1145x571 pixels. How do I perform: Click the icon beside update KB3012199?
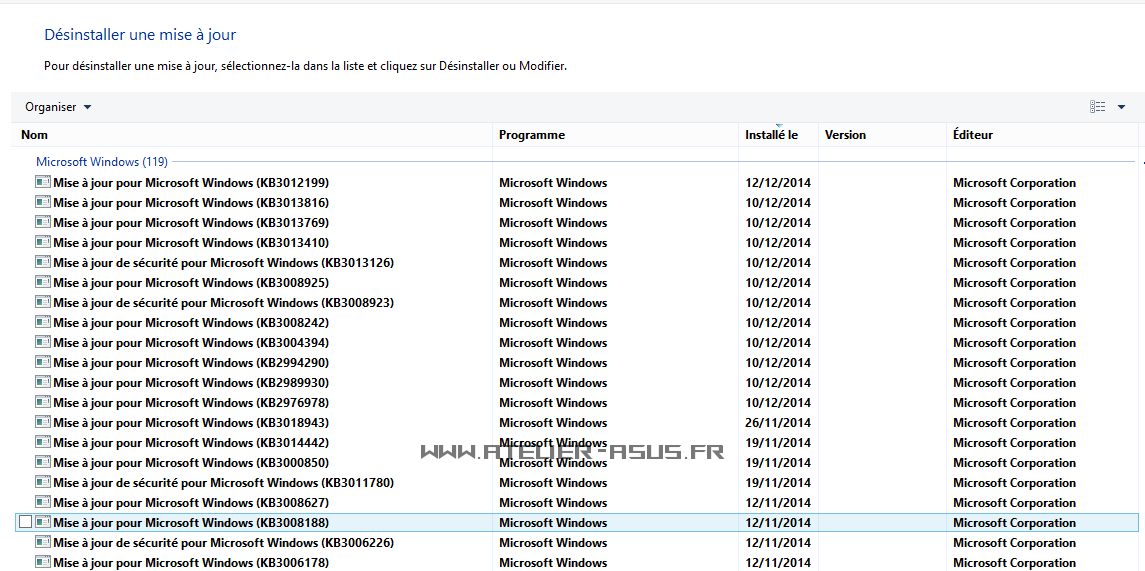pyautogui.click(x=43, y=182)
